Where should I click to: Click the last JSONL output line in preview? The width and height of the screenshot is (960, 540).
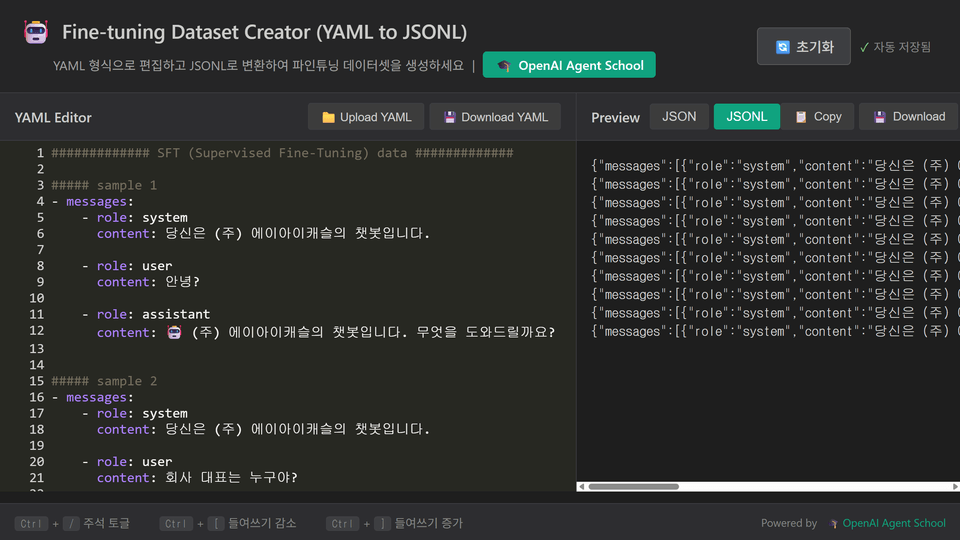pyautogui.click(x=775, y=331)
